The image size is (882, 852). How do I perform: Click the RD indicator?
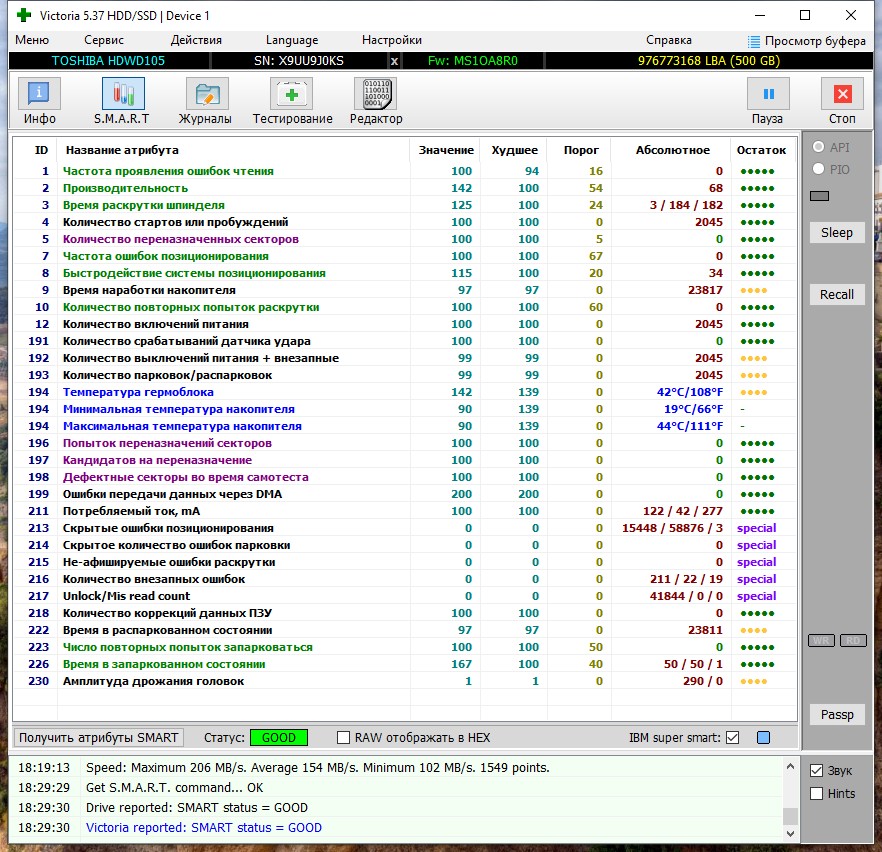pos(853,641)
